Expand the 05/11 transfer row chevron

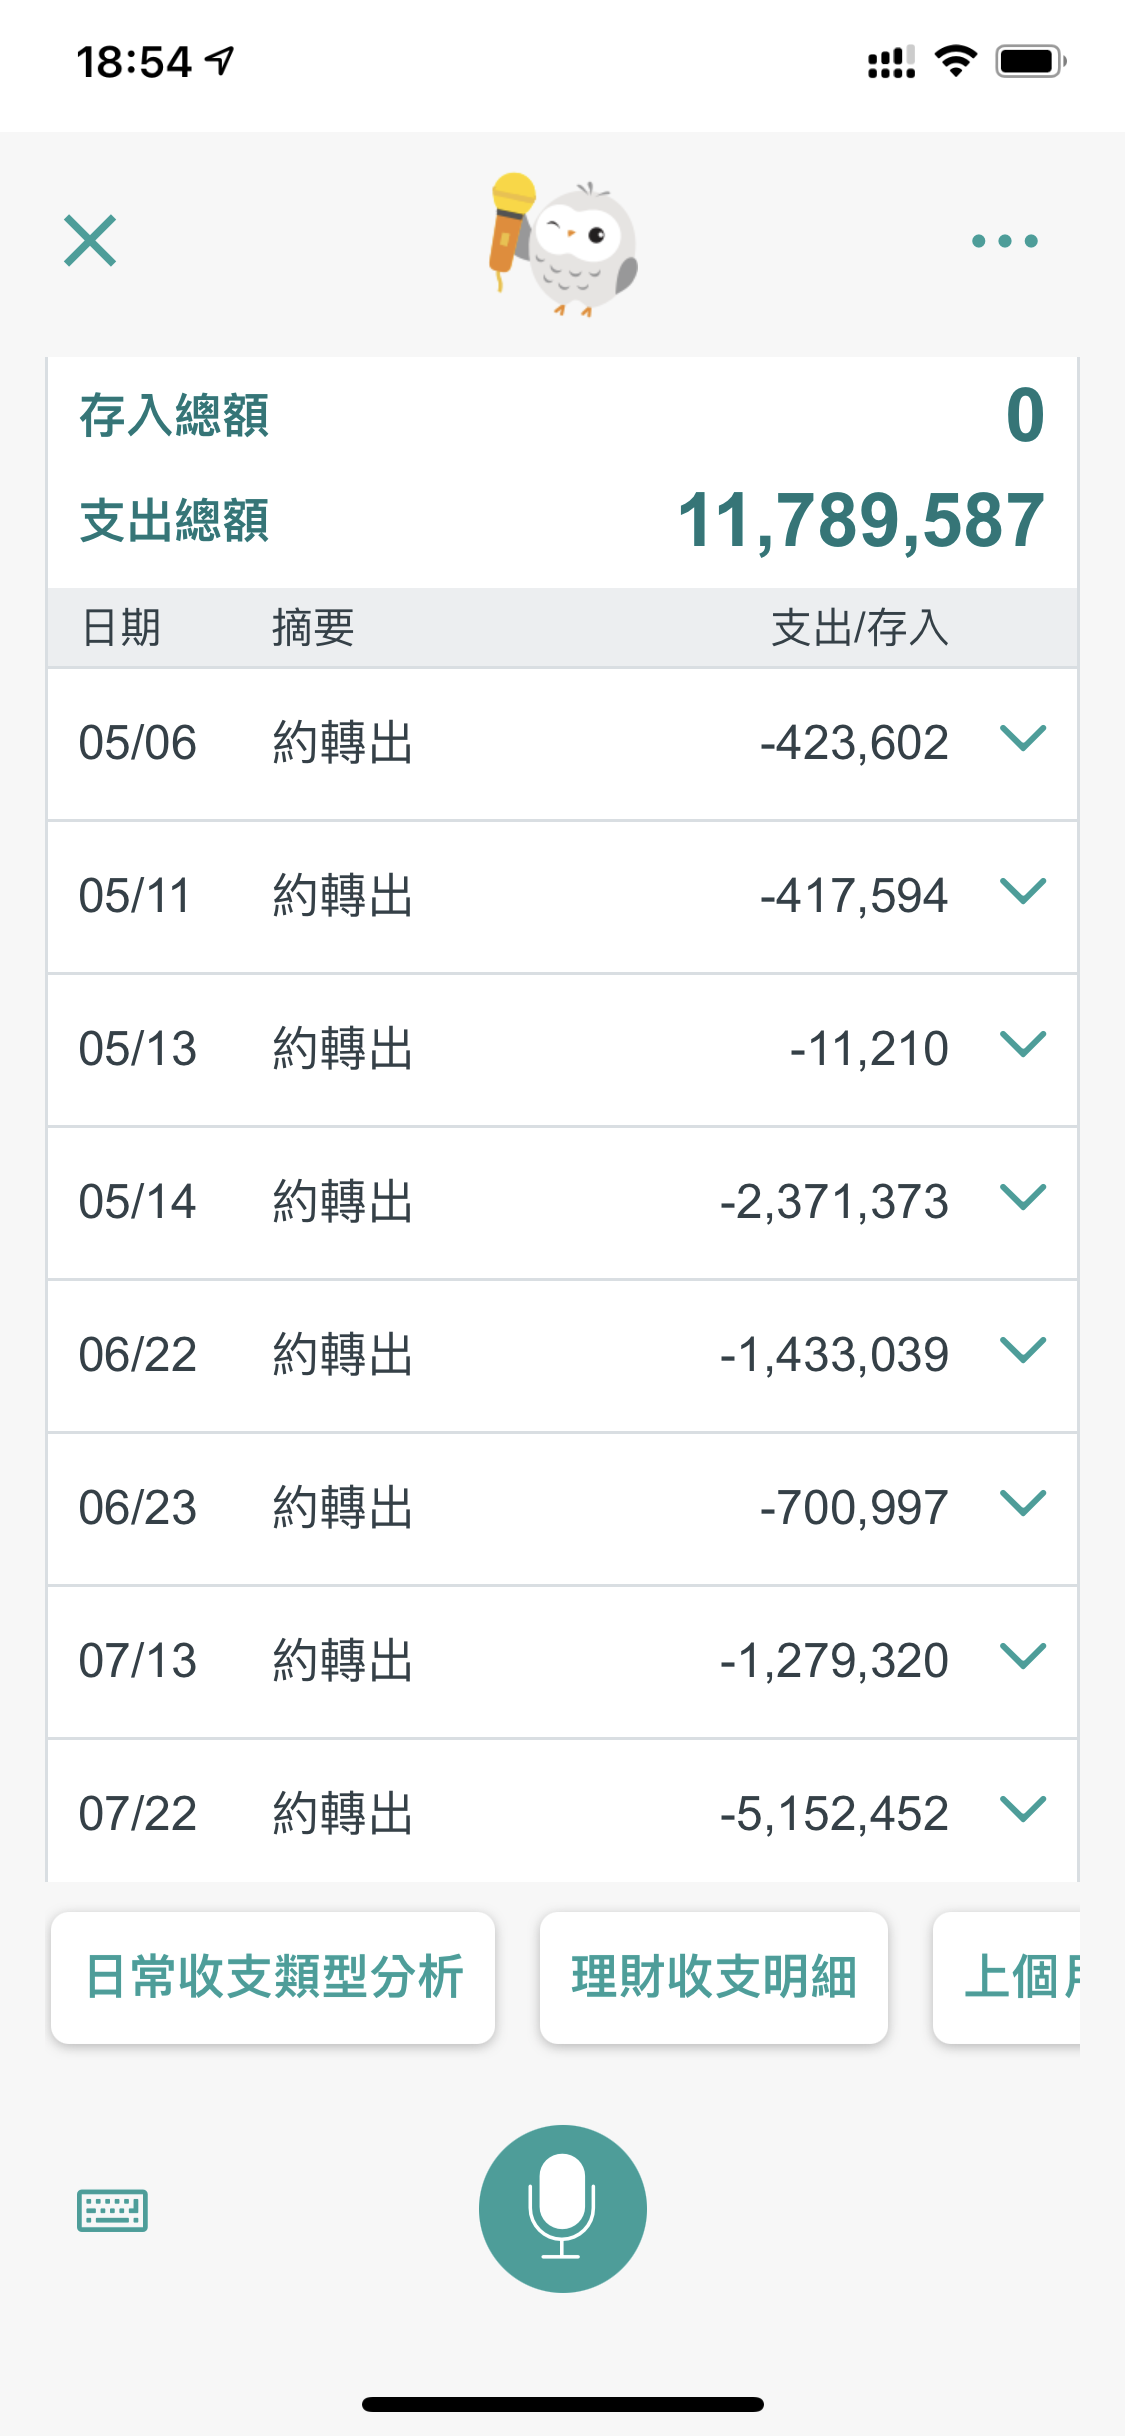point(1022,892)
